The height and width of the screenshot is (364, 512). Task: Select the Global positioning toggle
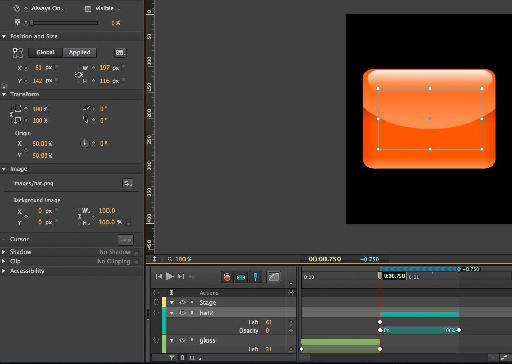tap(45, 52)
